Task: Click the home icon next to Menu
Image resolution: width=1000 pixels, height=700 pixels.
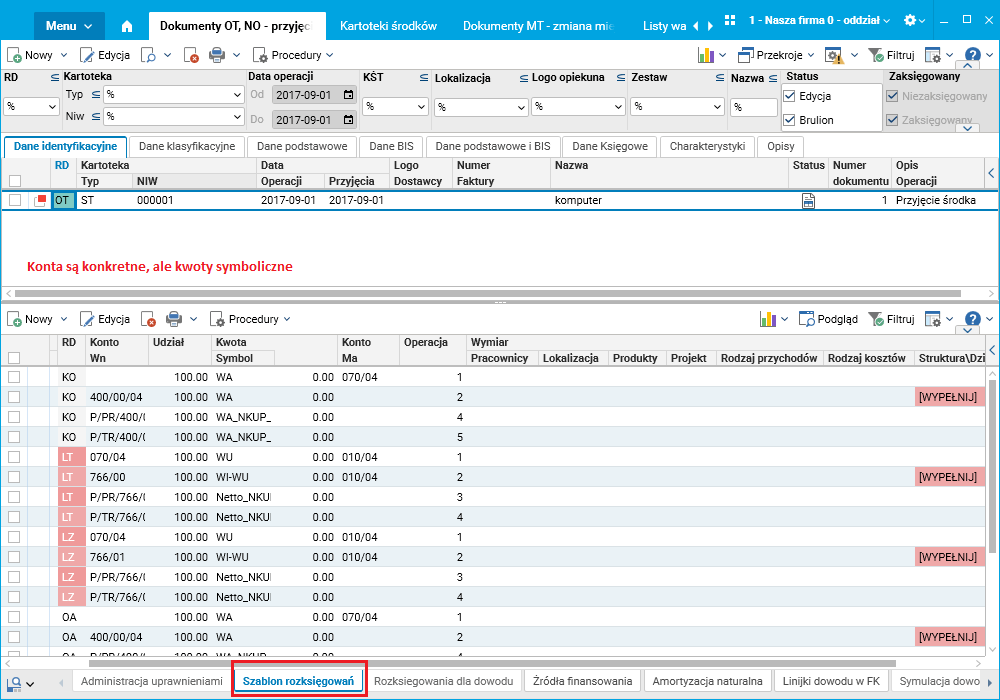Action: (x=126, y=25)
